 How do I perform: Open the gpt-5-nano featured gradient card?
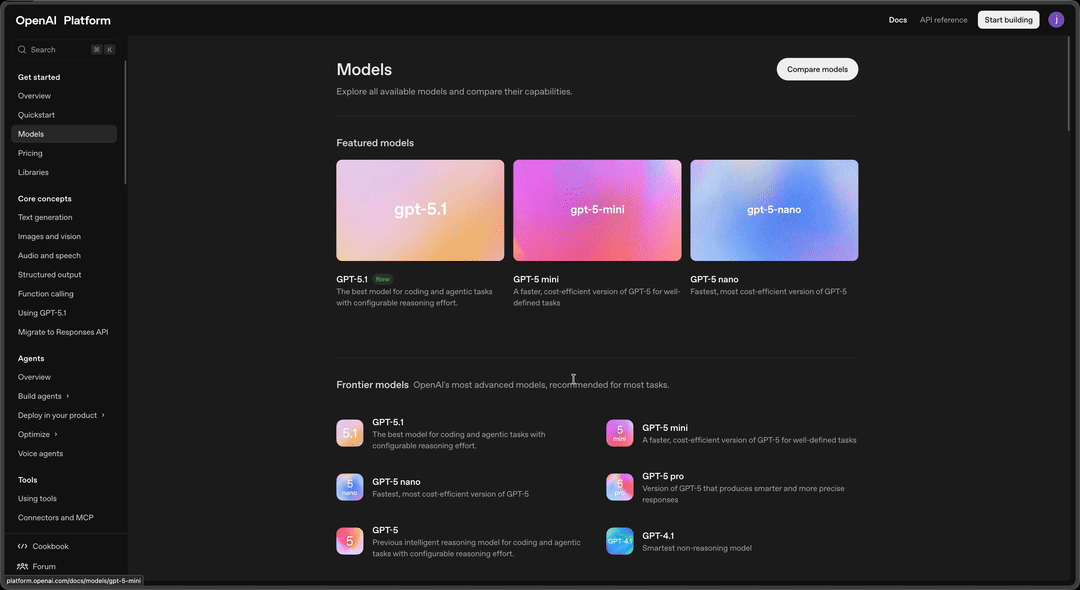(x=774, y=210)
